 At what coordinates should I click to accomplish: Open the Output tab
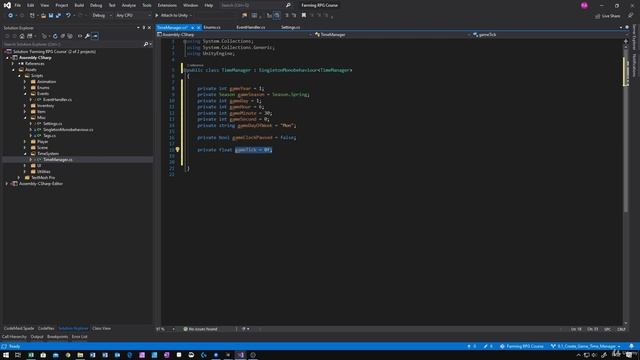(37, 337)
